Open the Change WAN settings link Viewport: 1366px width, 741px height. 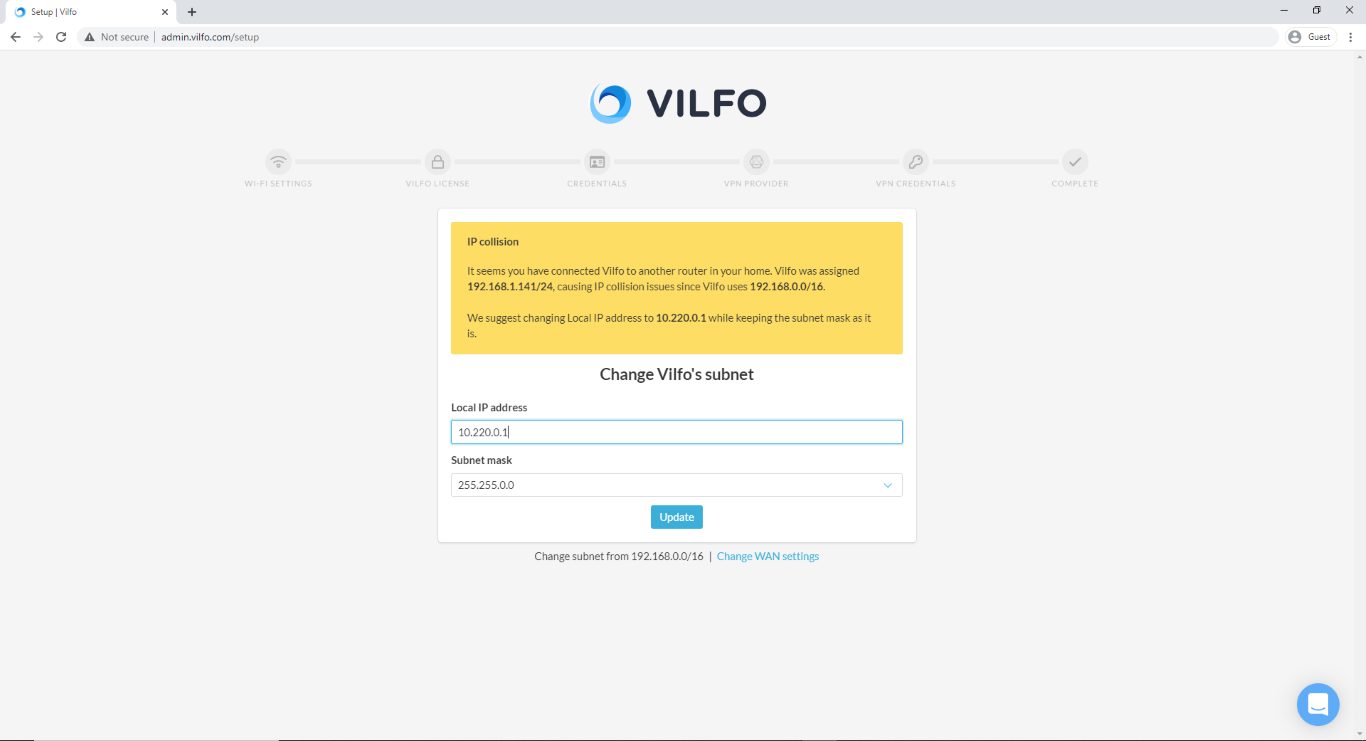768,556
